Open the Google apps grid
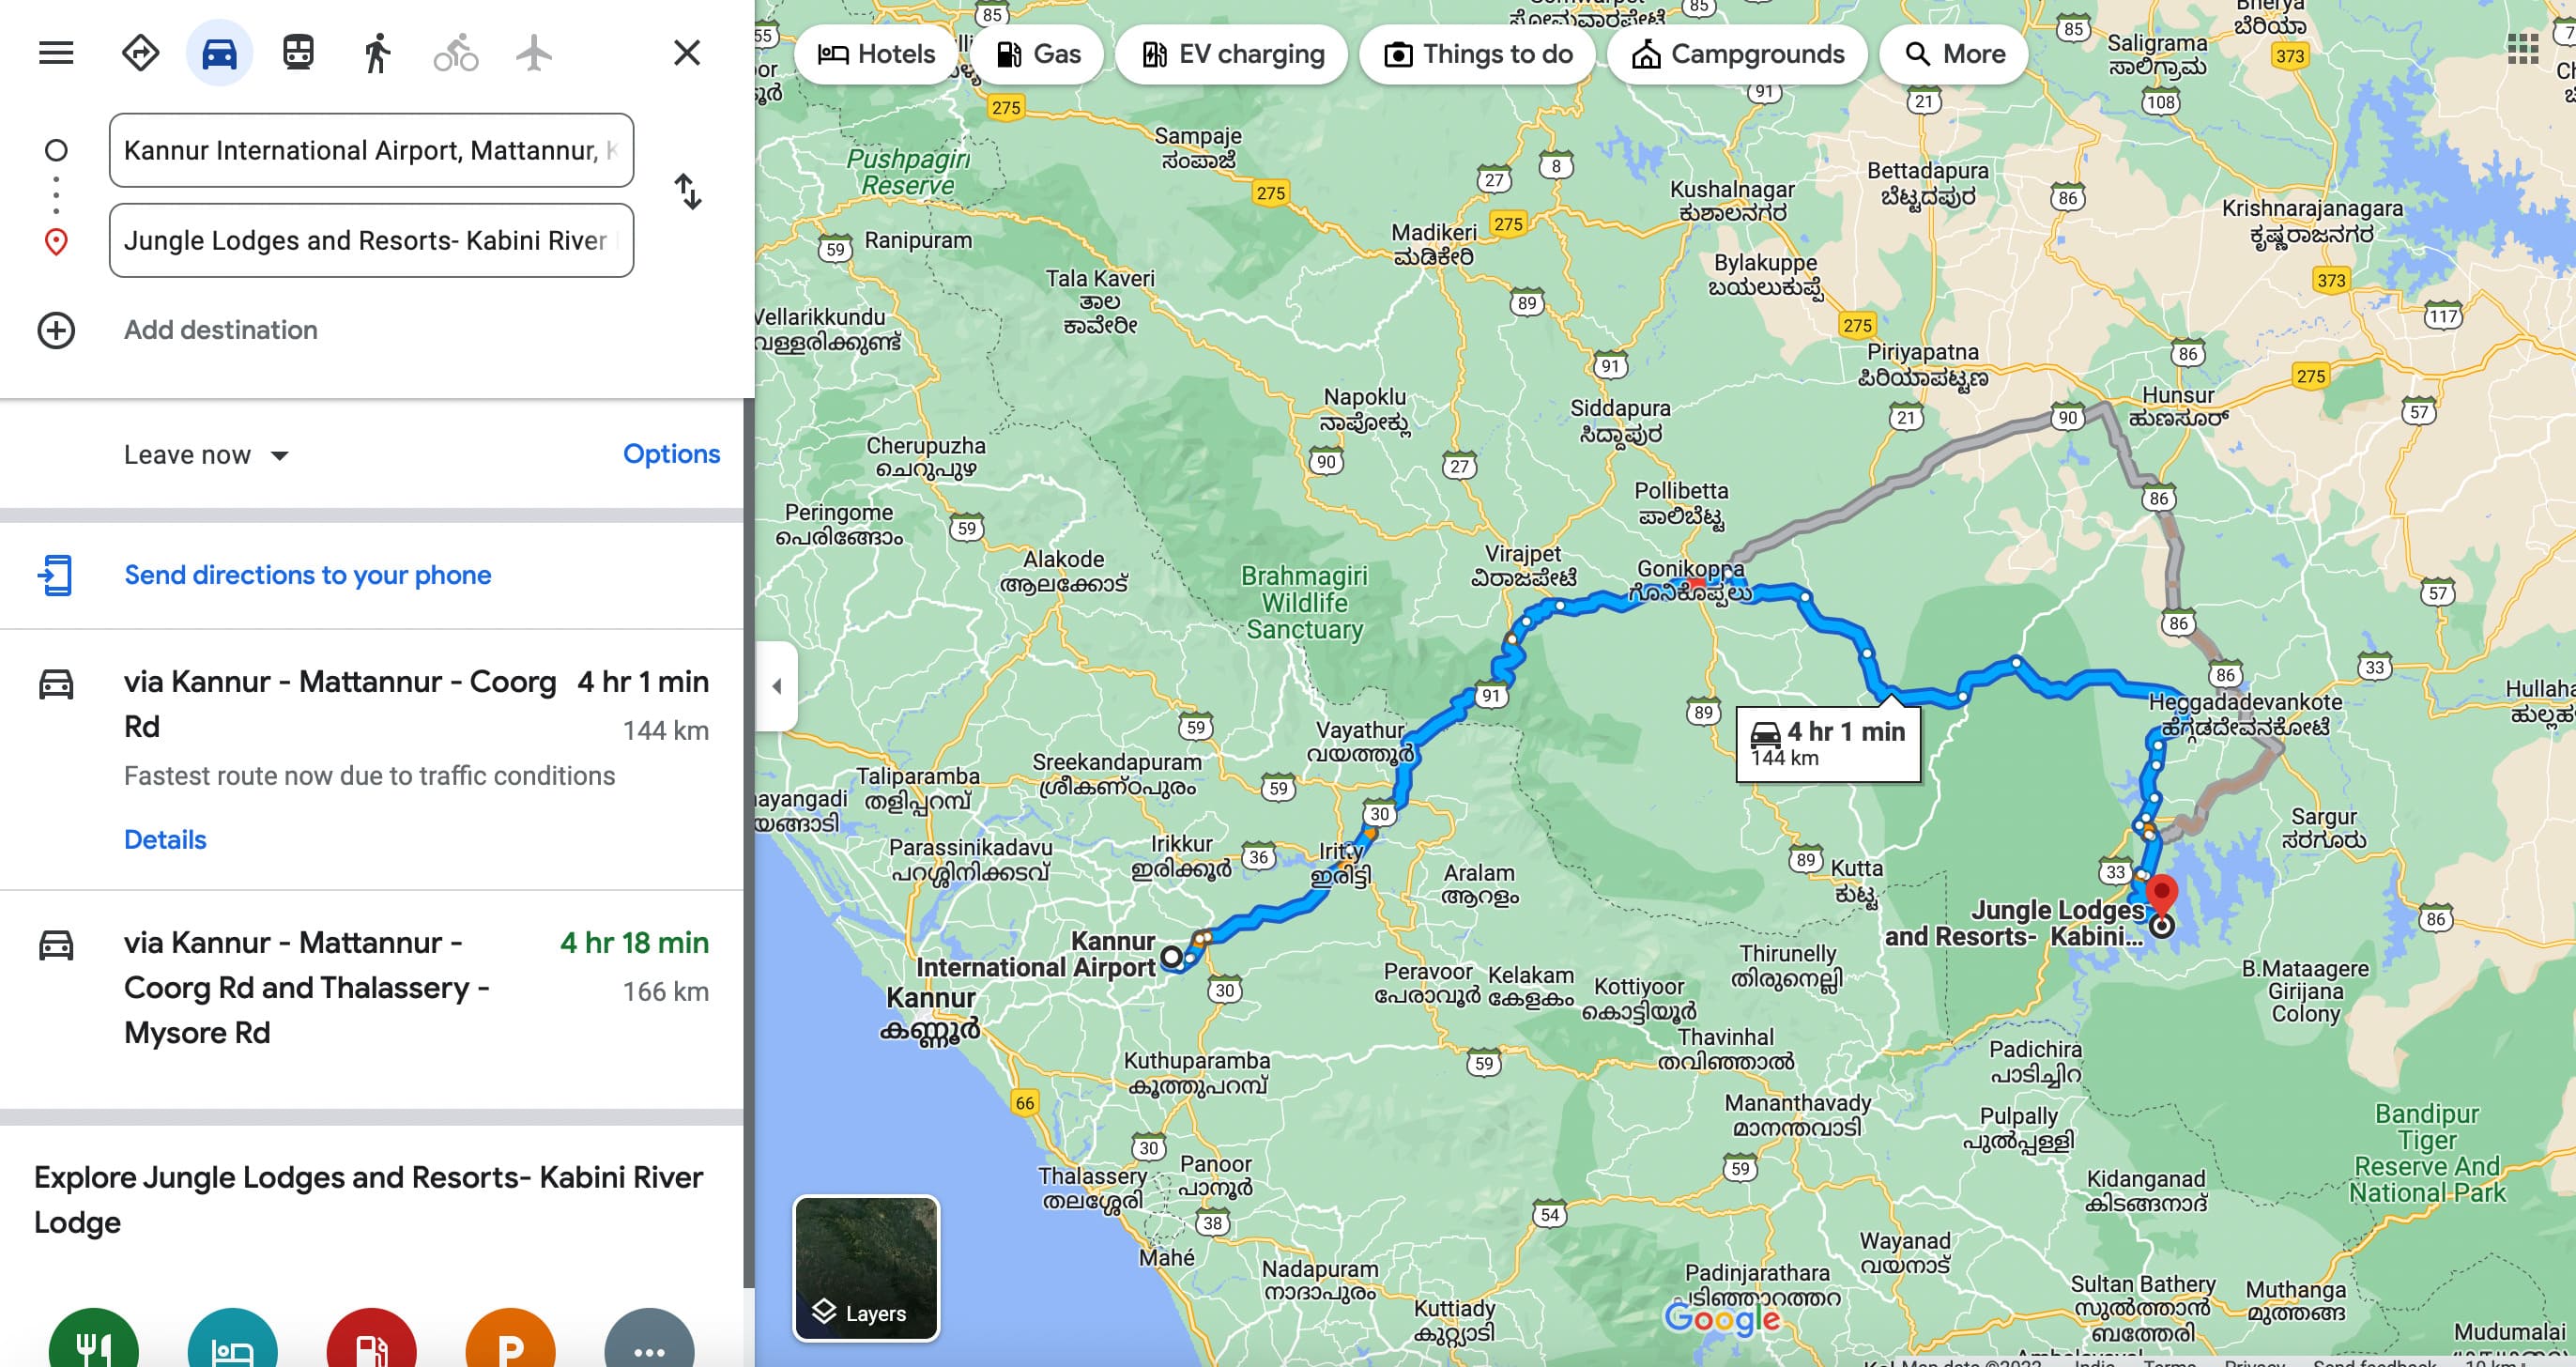The width and height of the screenshot is (2576, 1367). tap(2522, 49)
